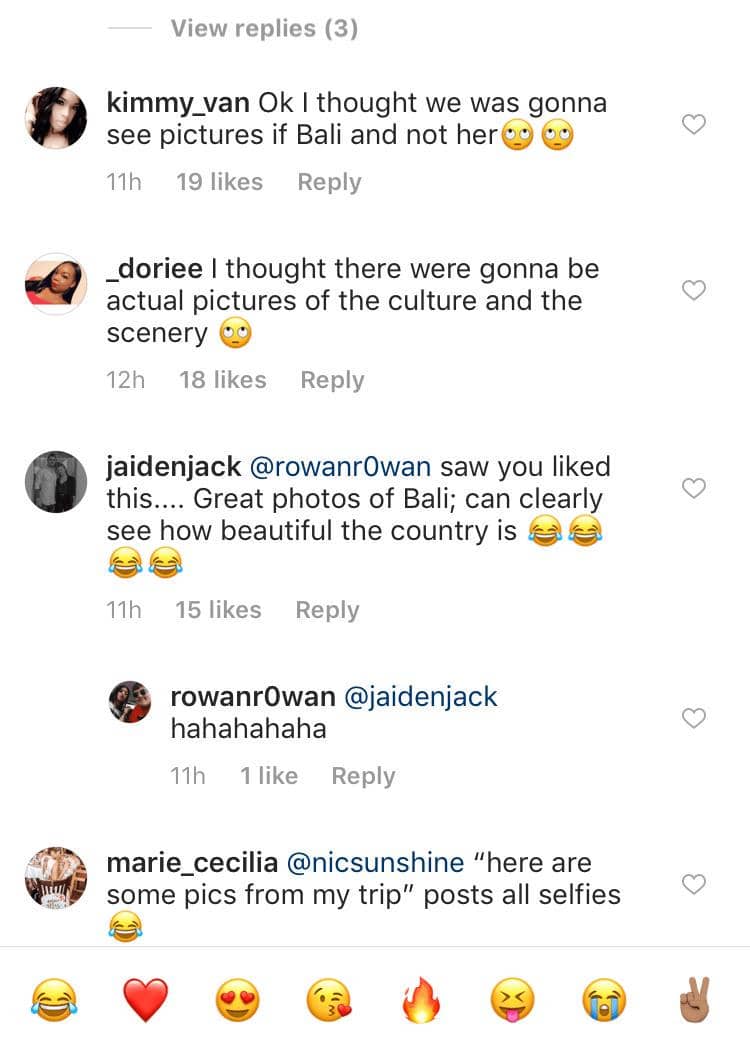Select the loudly crying emoji reaction
The width and height of the screenshot is (750, 1058).
tap(605, 1000)
